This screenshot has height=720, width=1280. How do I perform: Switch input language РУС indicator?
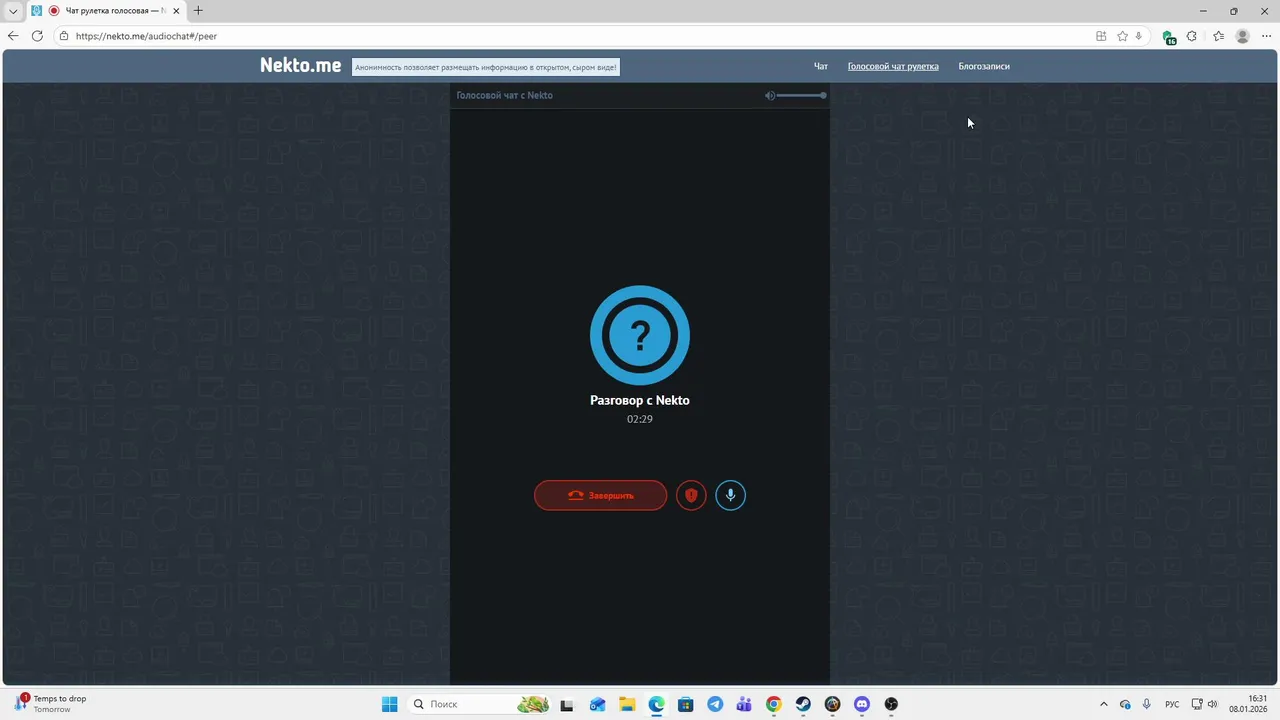pos(1172,704)
